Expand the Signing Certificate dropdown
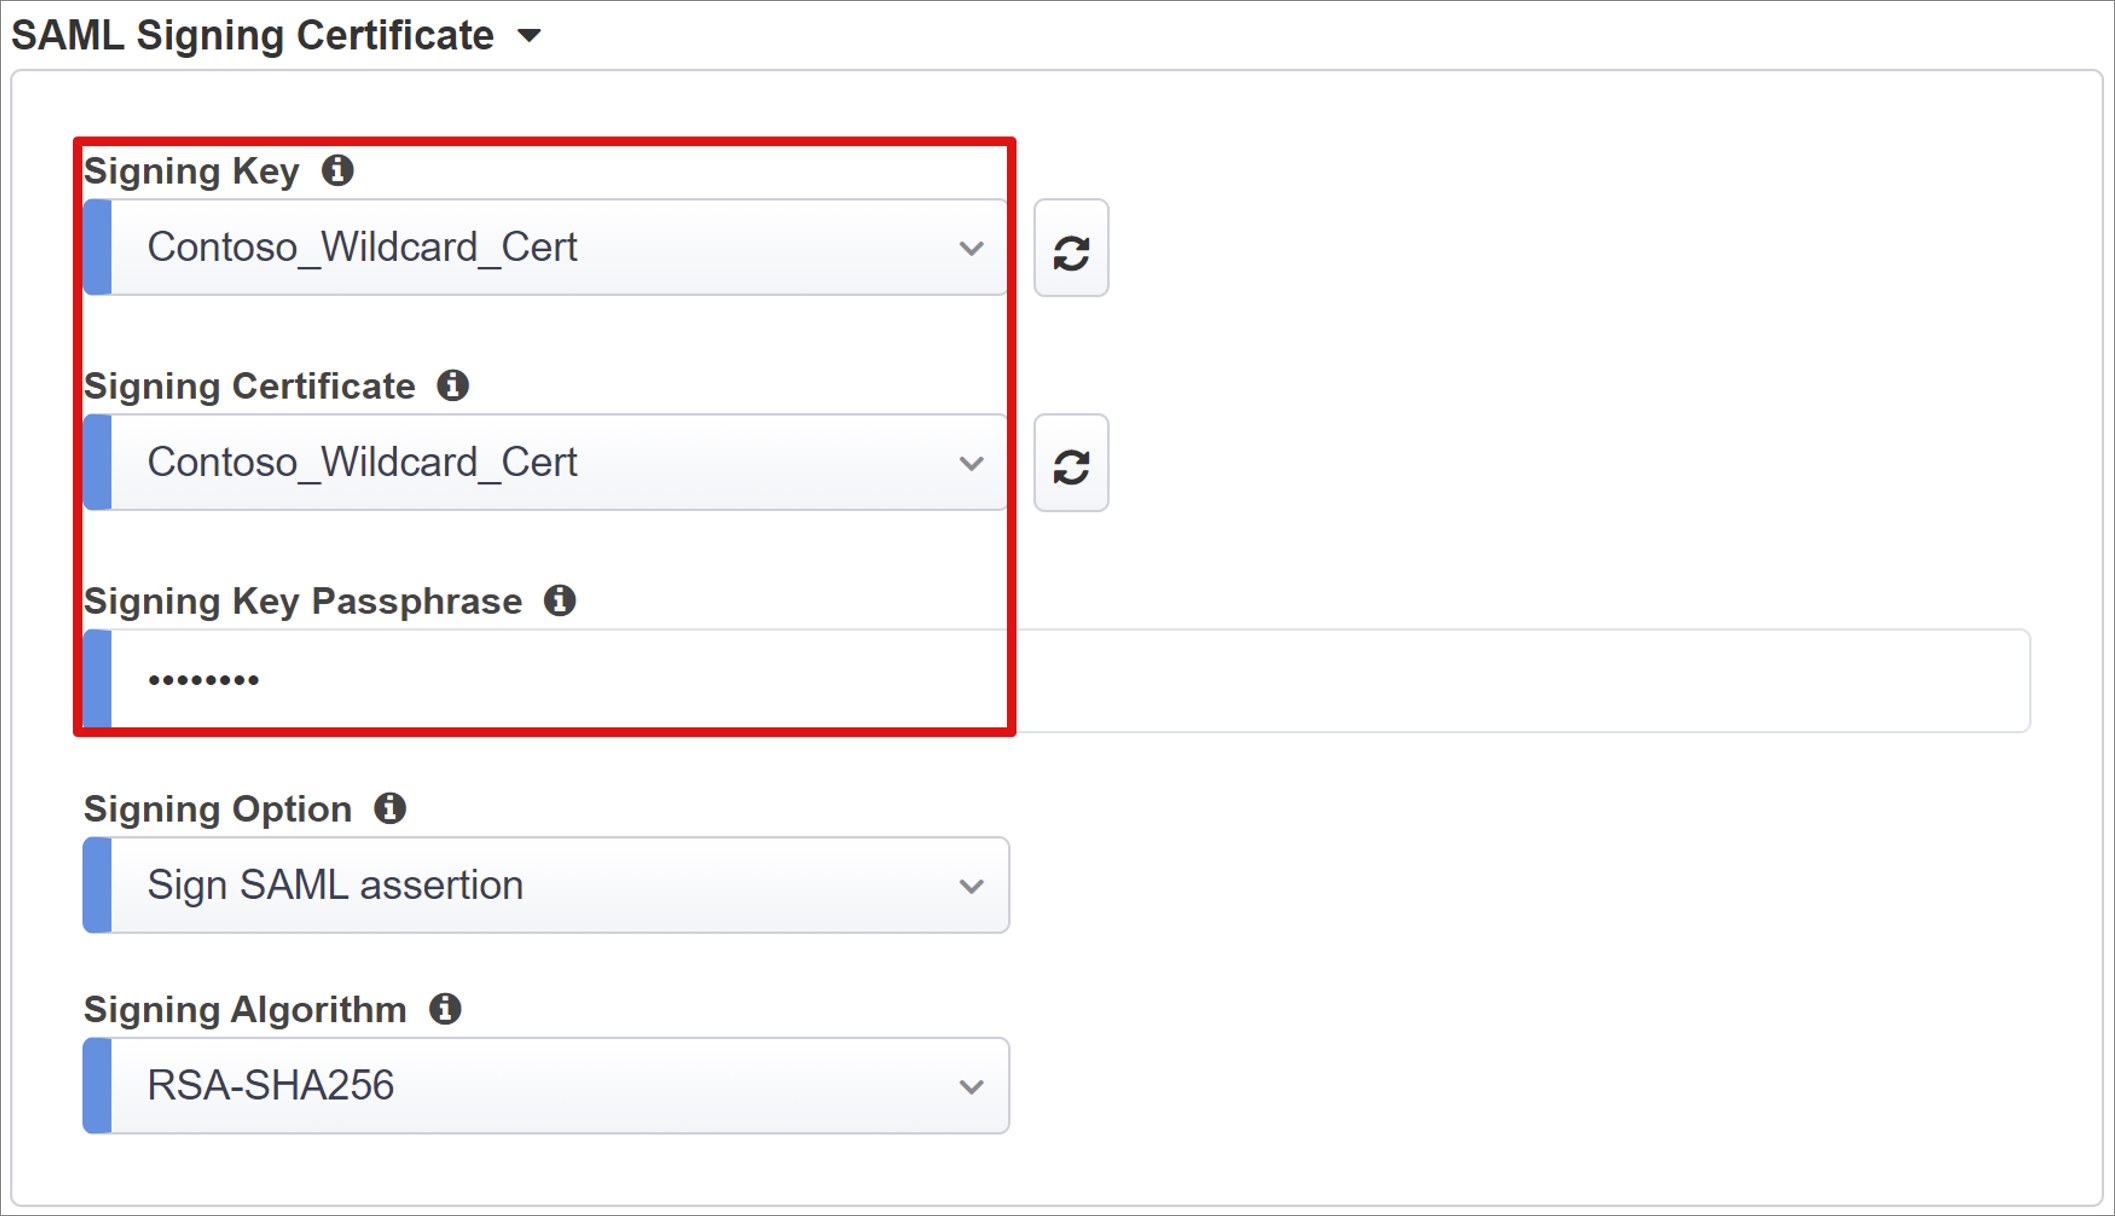This screenshot has width=2115, height=1216. coord(973,462)
